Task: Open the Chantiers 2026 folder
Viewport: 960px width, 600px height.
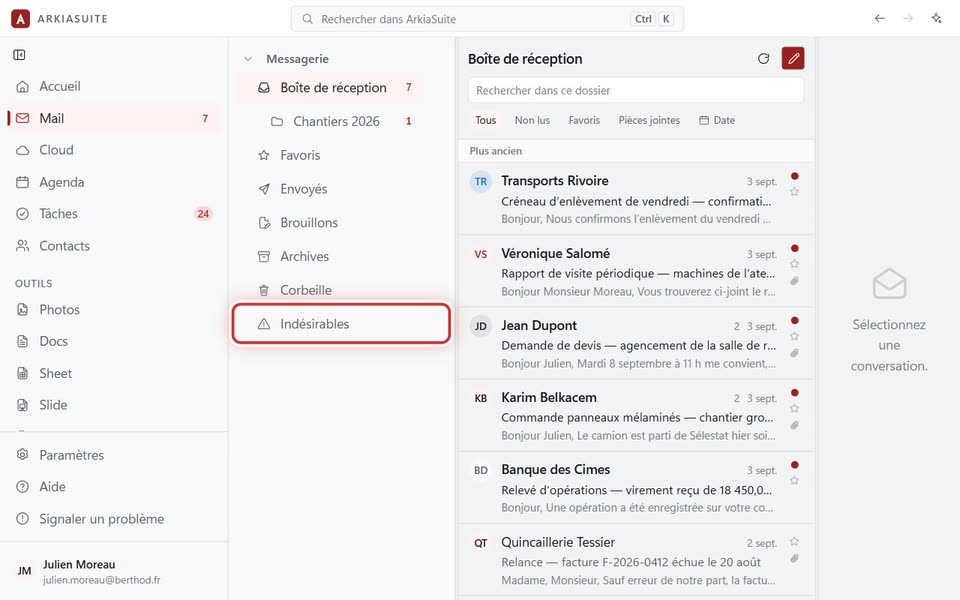Action: pyautogui.click(x=336, y=121)
